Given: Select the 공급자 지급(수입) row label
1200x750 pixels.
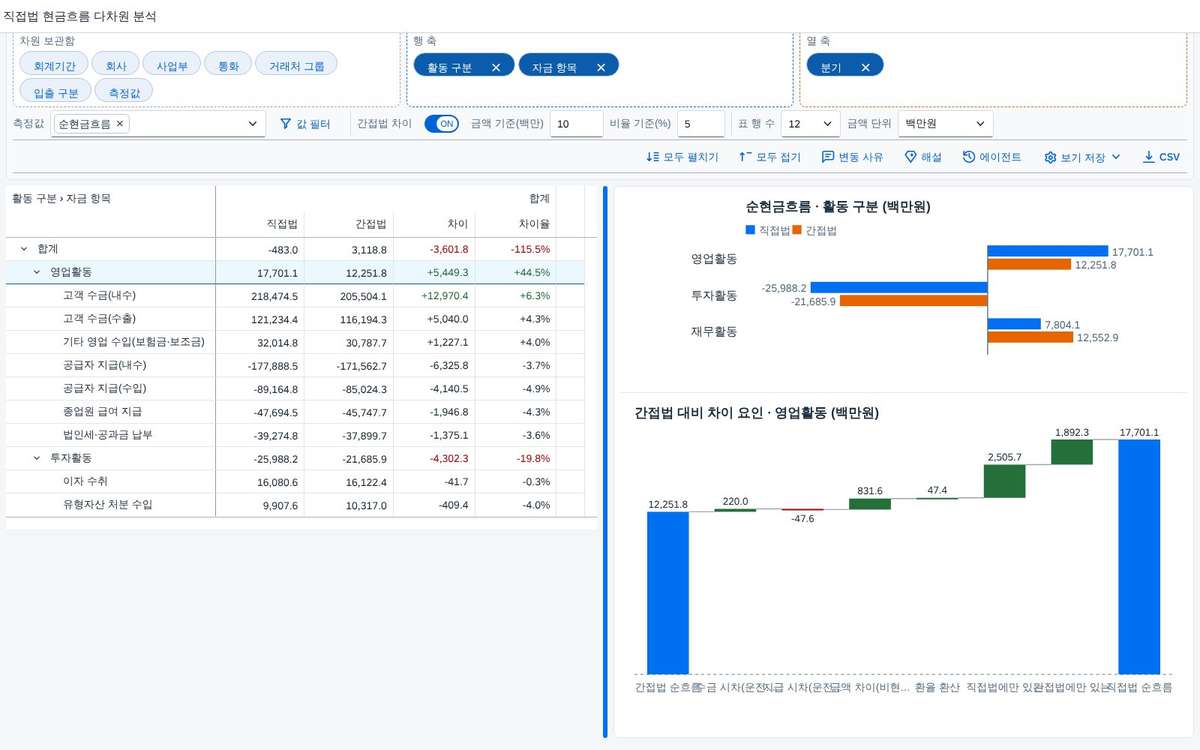Looking at the screenshot, I should pos(104,388).
